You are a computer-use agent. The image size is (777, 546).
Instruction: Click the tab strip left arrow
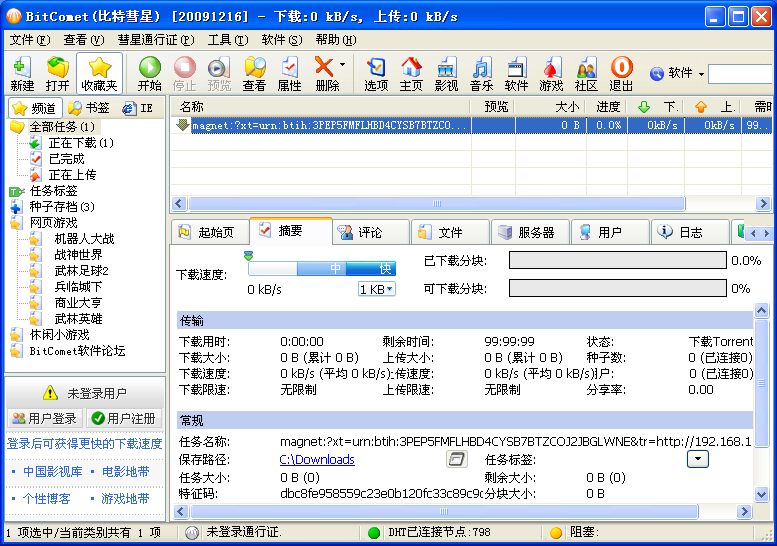753,233
